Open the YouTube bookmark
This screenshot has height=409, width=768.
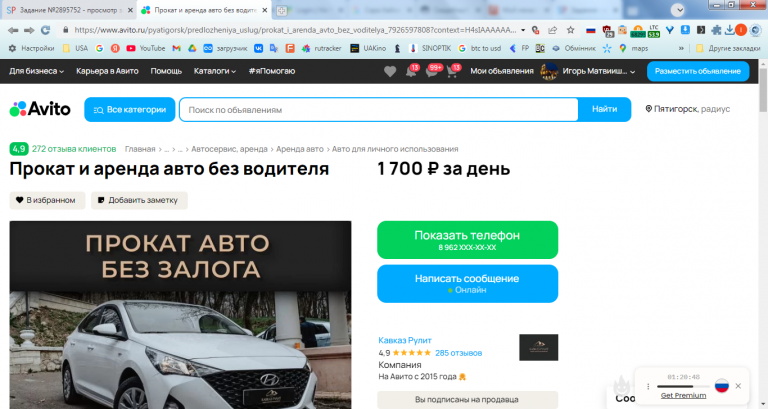(x=145, y=48)
